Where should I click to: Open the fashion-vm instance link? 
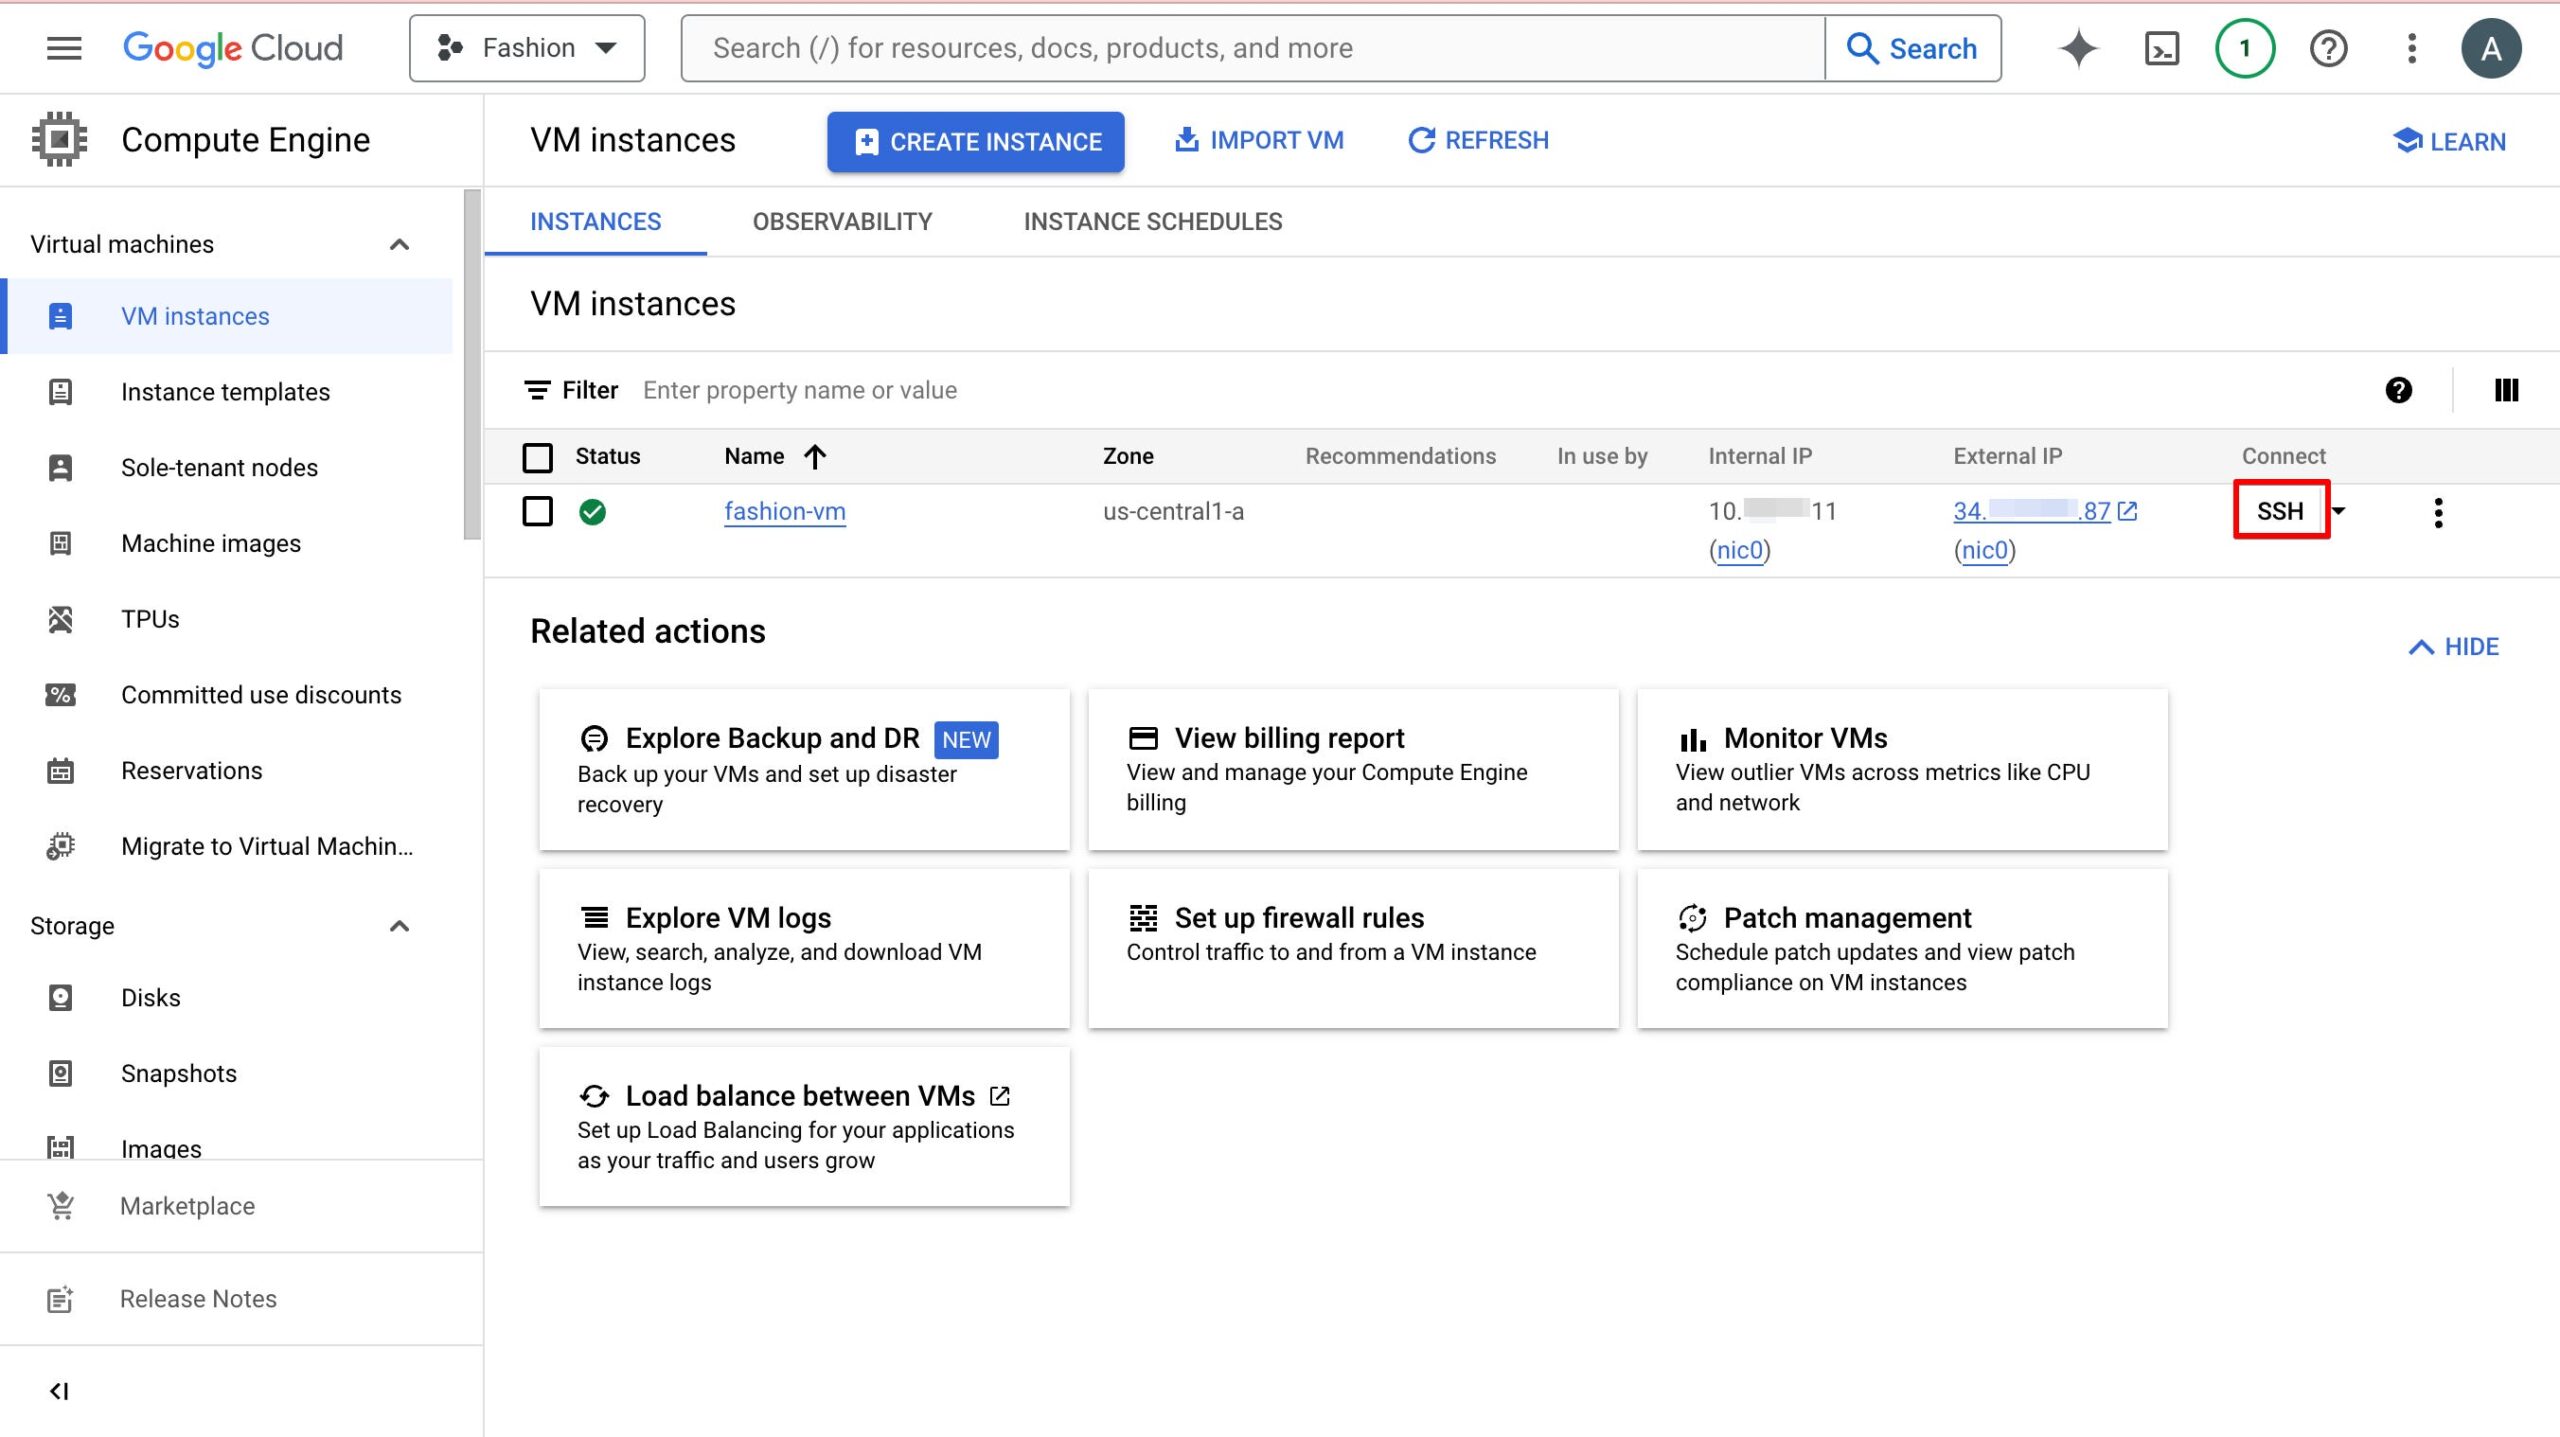(x=784, y=512)
